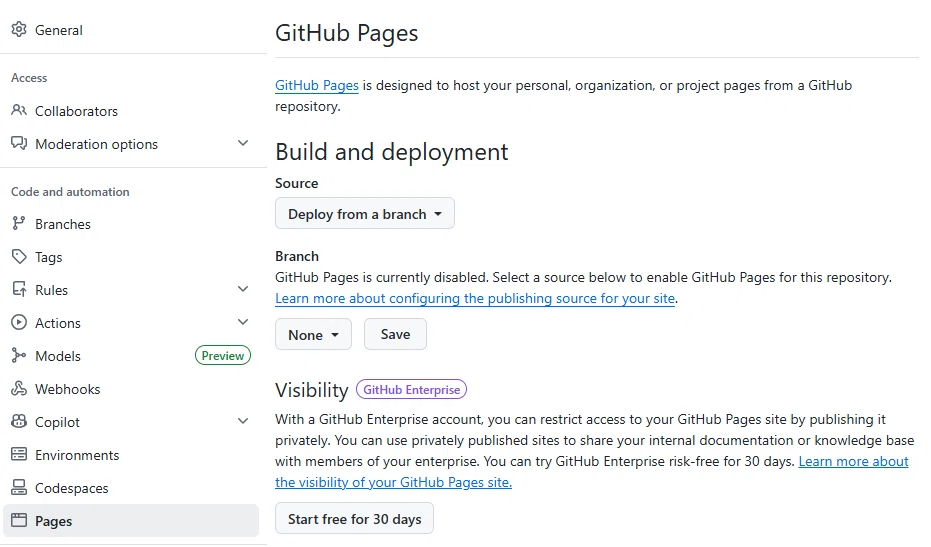Click the Visibility heading
Viewport: 931px width, 547px height.
coord(312,390)
